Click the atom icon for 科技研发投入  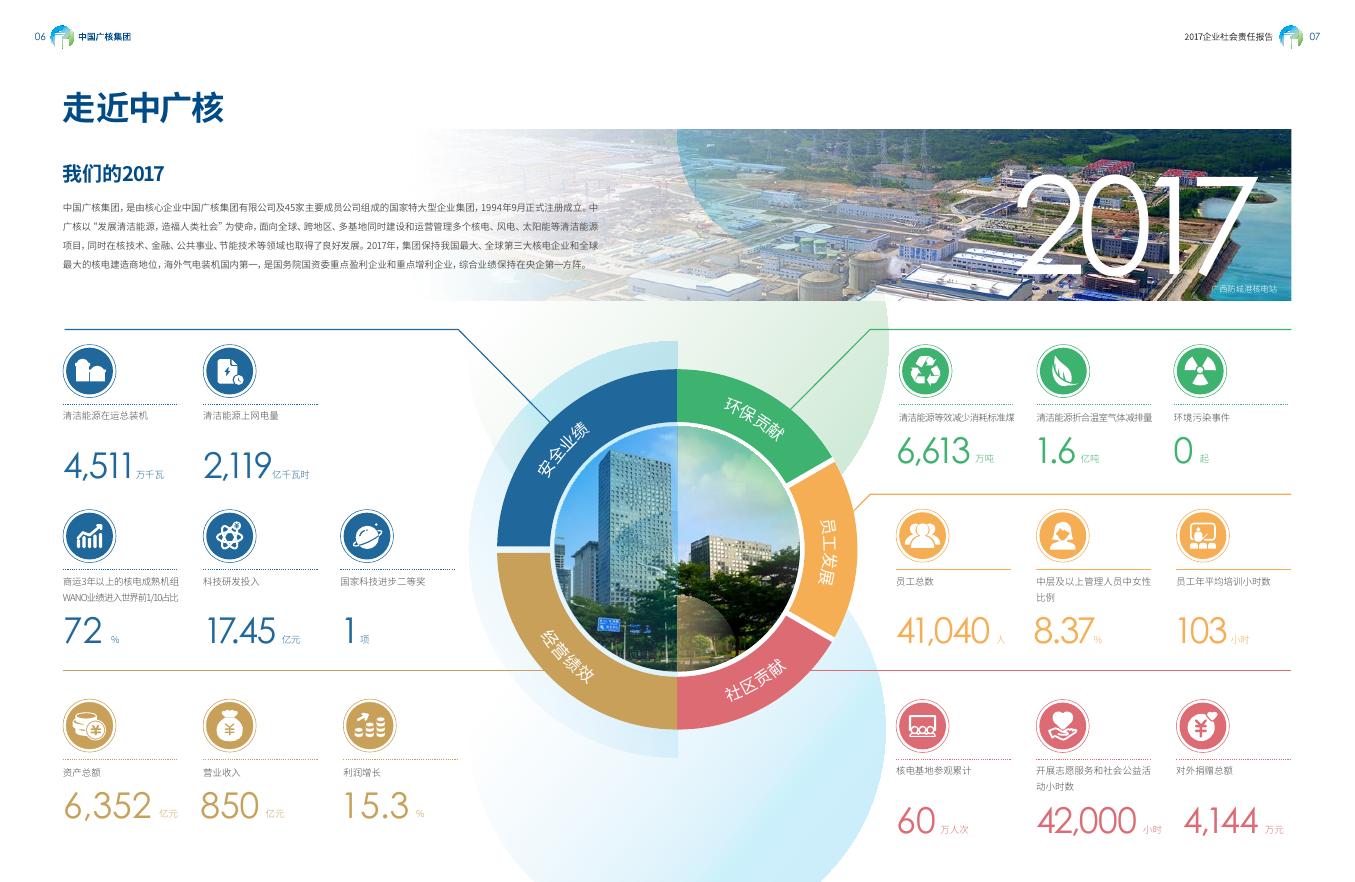click(229, 537)
